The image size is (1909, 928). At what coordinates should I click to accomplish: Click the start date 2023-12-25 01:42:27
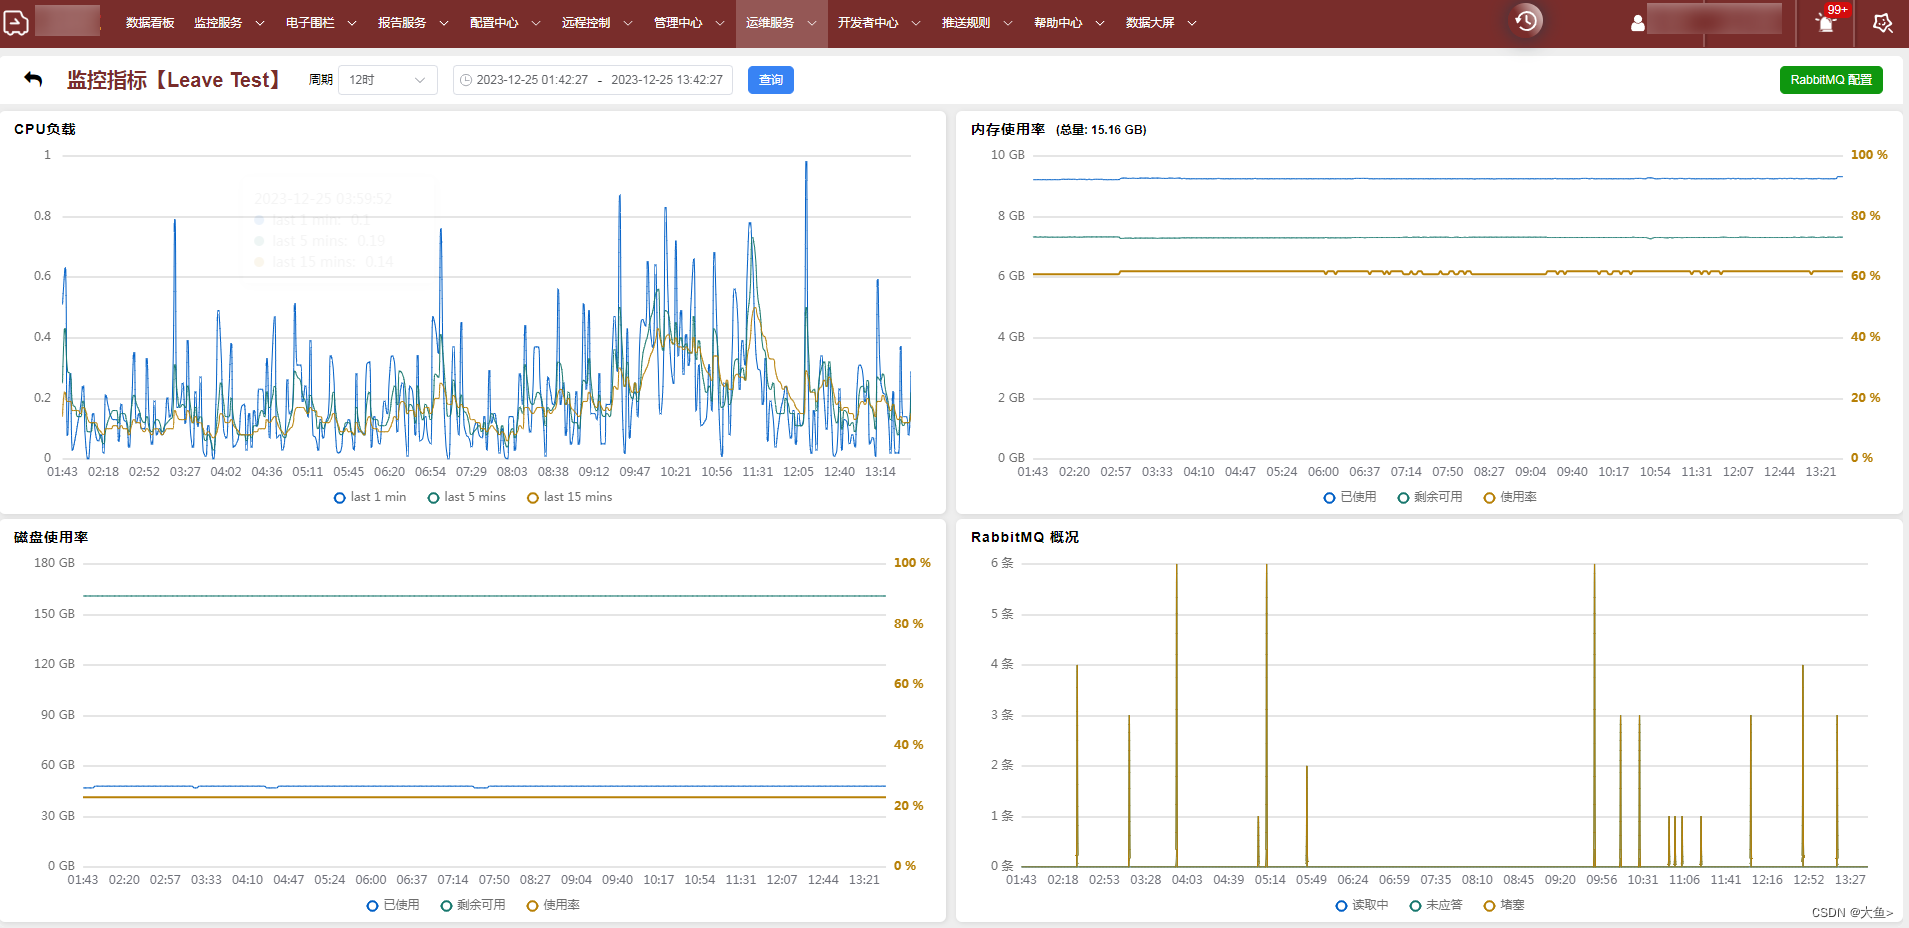tap(532, 80)
